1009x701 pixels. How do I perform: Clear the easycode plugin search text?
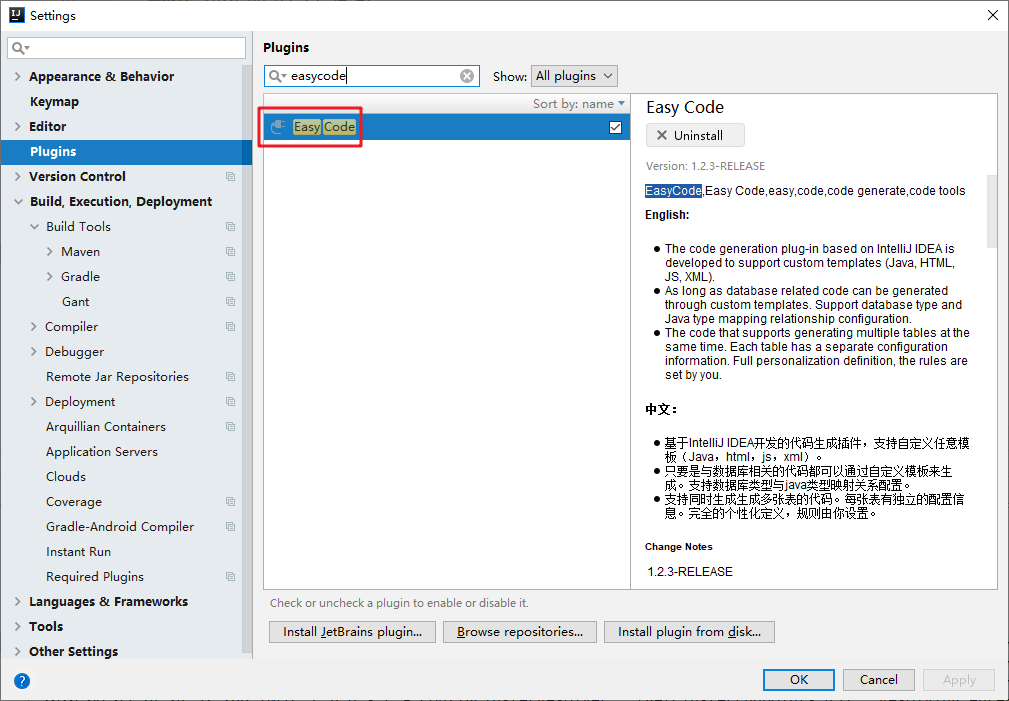pyautogui.click(x=467, y=76)
